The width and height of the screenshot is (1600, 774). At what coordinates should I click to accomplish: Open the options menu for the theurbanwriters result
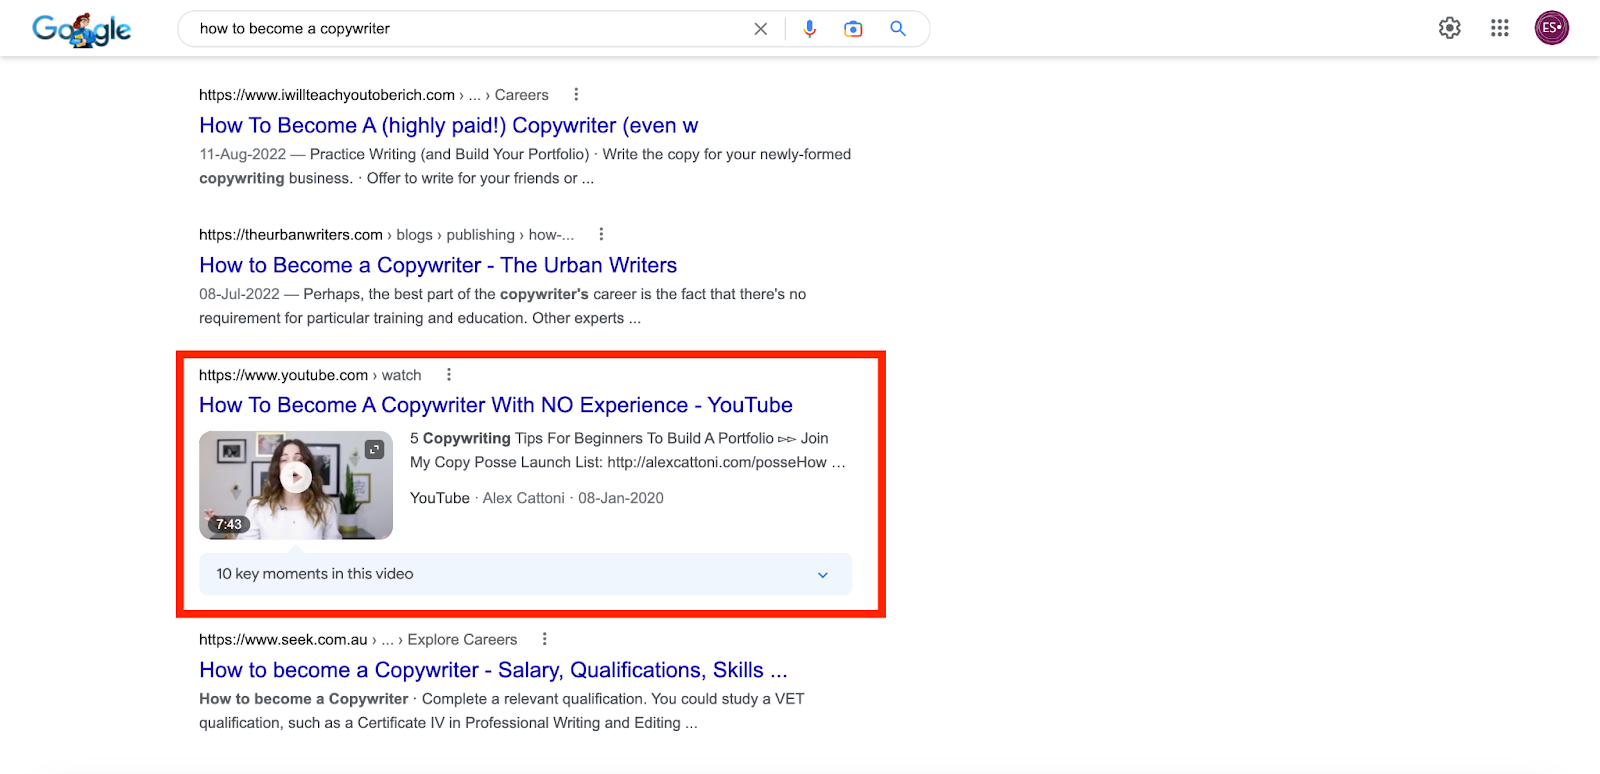click(x=601, y=234)
